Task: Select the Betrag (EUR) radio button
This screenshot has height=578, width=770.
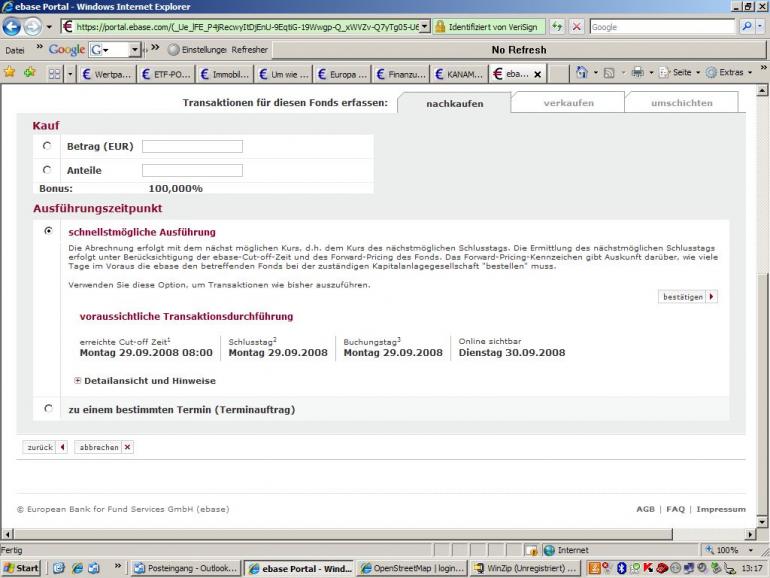Action: 47,146
